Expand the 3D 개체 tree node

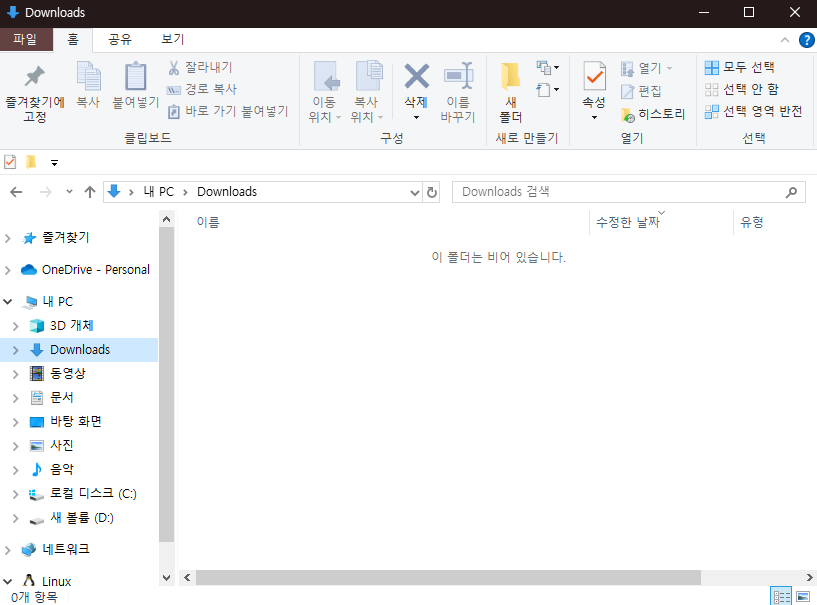(16, 326)
